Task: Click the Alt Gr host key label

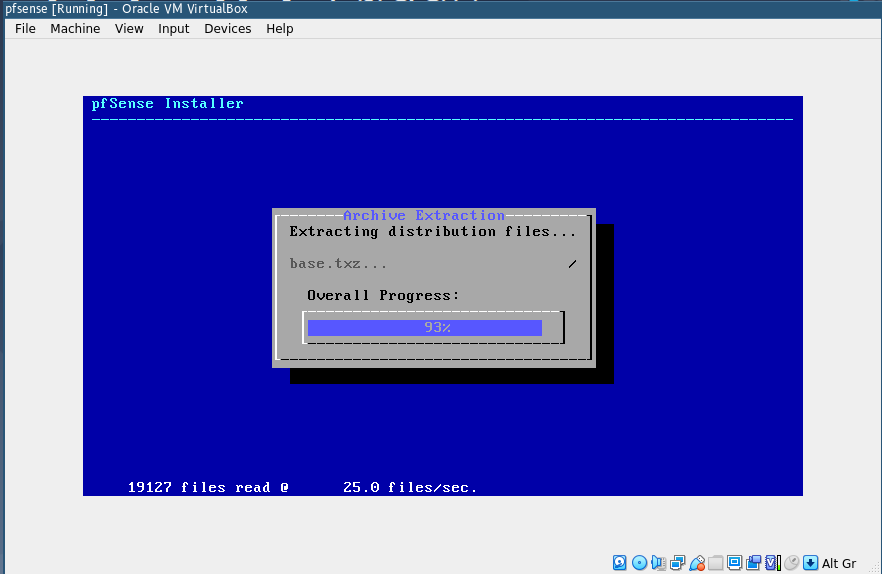Action: pyautogui.click(x=839, y=563)
